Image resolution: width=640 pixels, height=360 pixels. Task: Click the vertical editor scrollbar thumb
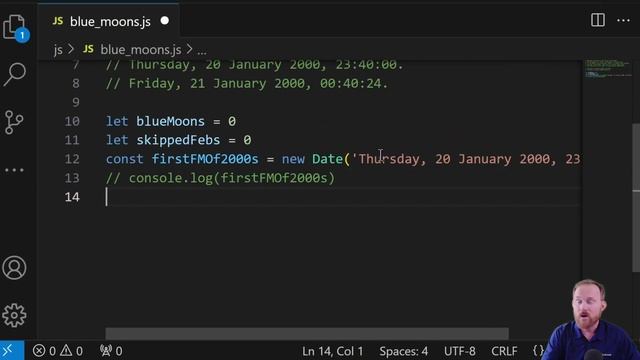tap(636, 198)
